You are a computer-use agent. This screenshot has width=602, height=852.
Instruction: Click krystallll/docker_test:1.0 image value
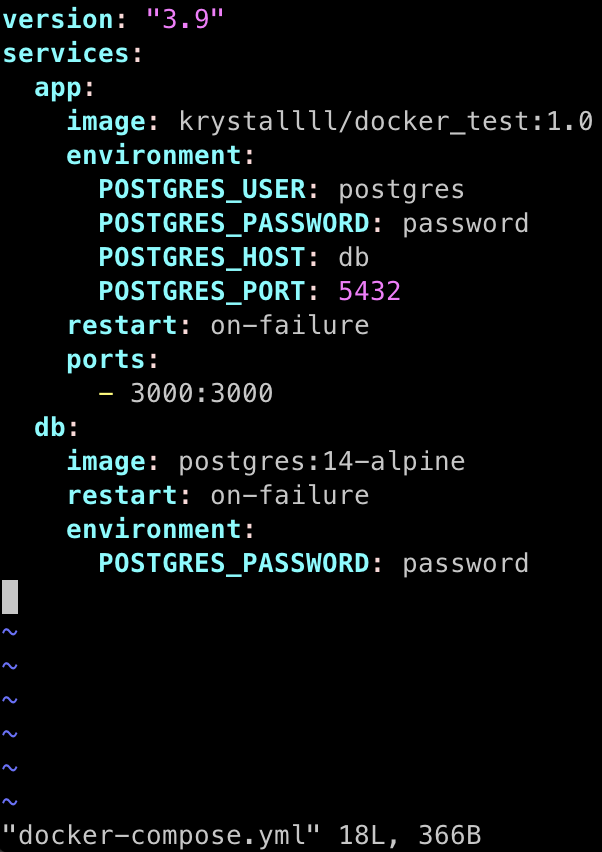(x=386, y=122)
